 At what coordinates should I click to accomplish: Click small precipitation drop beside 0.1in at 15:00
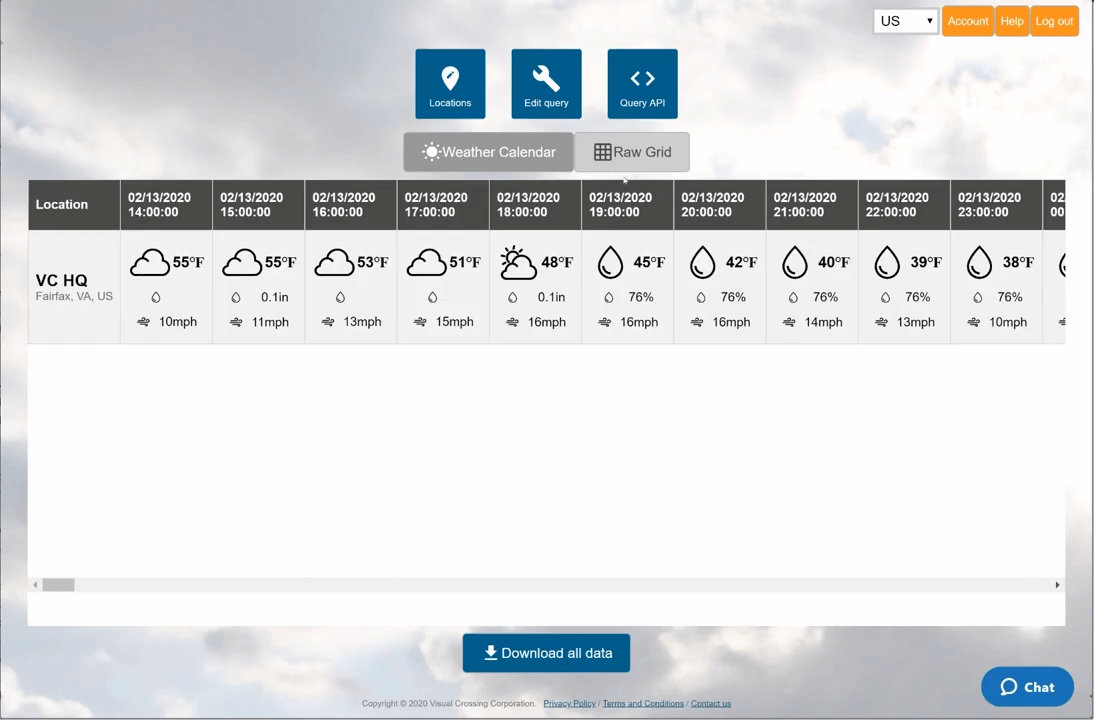tap(236, 297)
